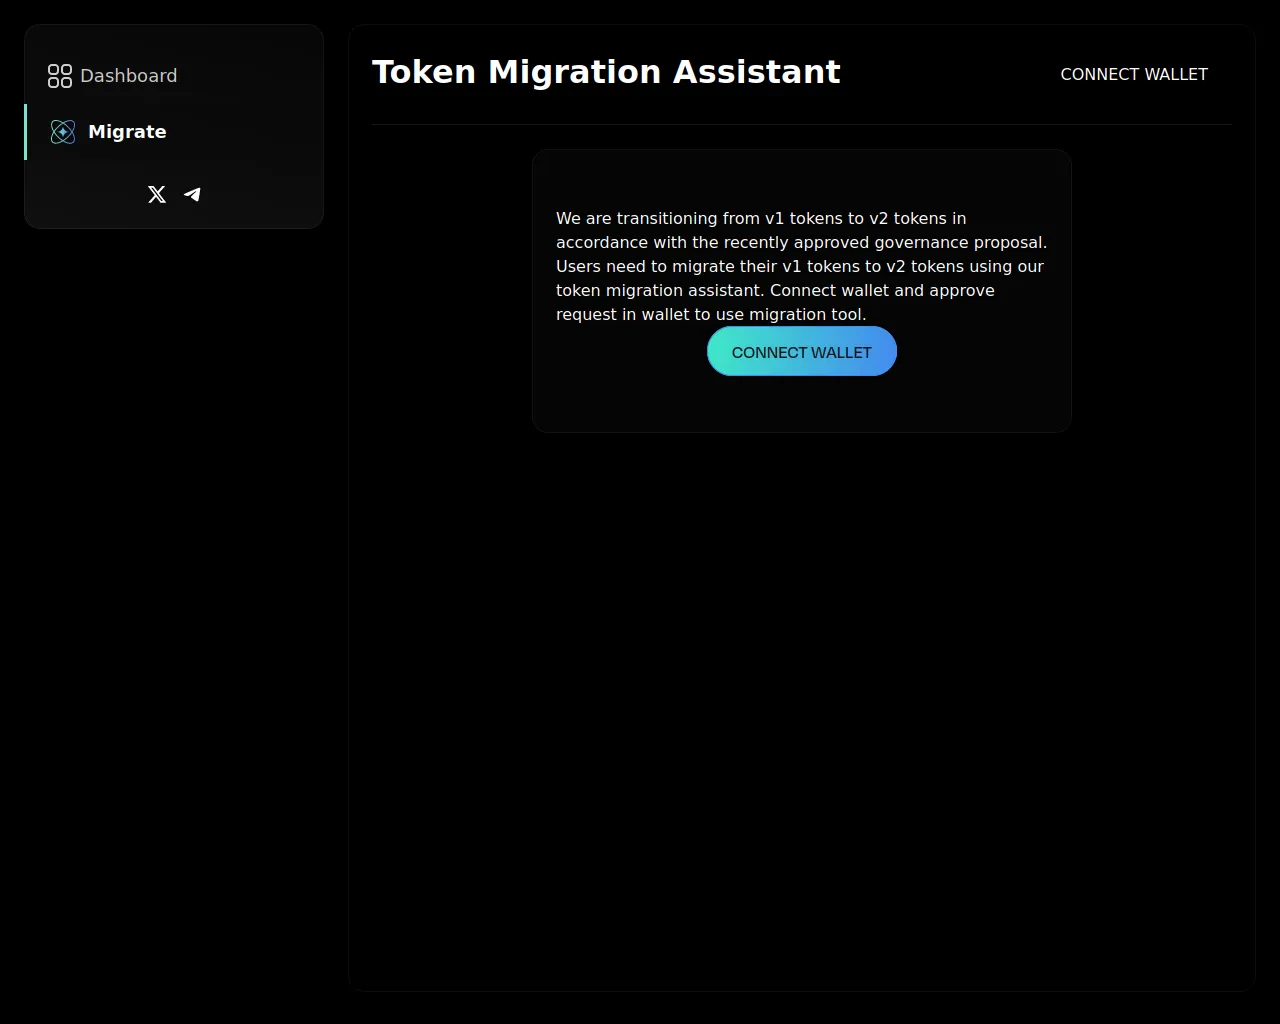
Task: Open the Telegram paper plane icon
Action: [193, 195]
